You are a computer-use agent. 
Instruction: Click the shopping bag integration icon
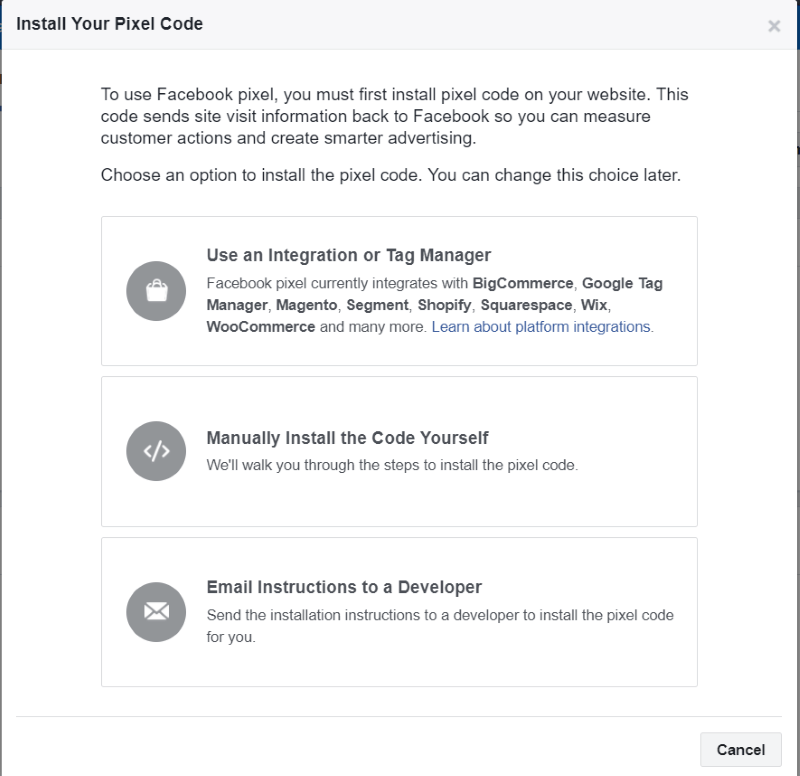click(x=156, y=291)
